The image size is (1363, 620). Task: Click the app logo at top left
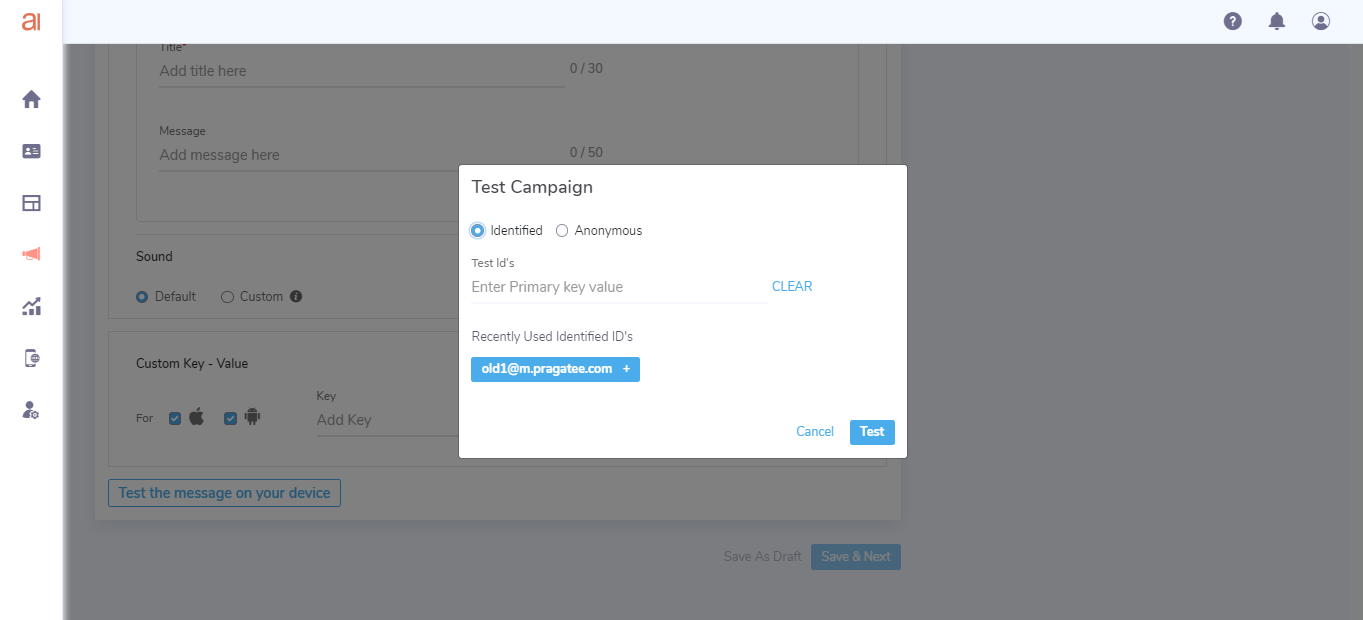coord(31,21)
